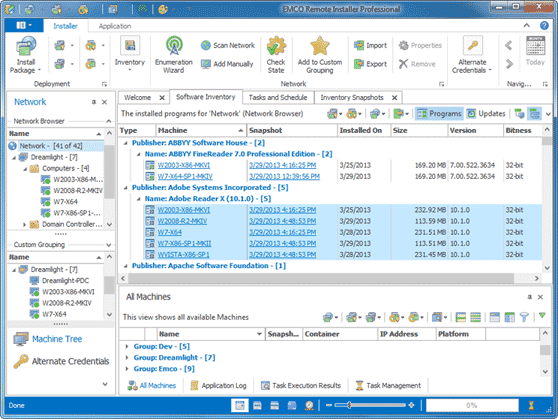The height and width of the screenshot is (419, 558).
Task: Click Scan Network in the ribbon
Action: (x=228, y=45)
